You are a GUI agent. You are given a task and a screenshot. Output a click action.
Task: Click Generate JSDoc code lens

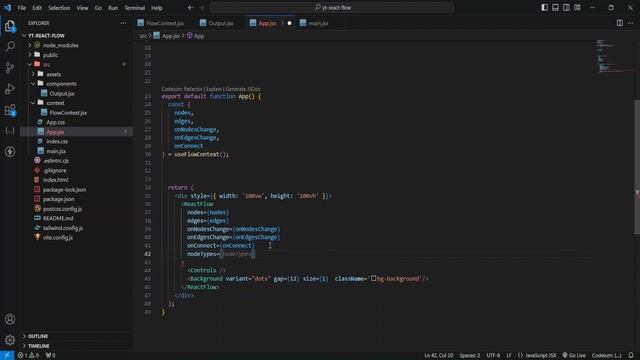[x=243, y=89]
